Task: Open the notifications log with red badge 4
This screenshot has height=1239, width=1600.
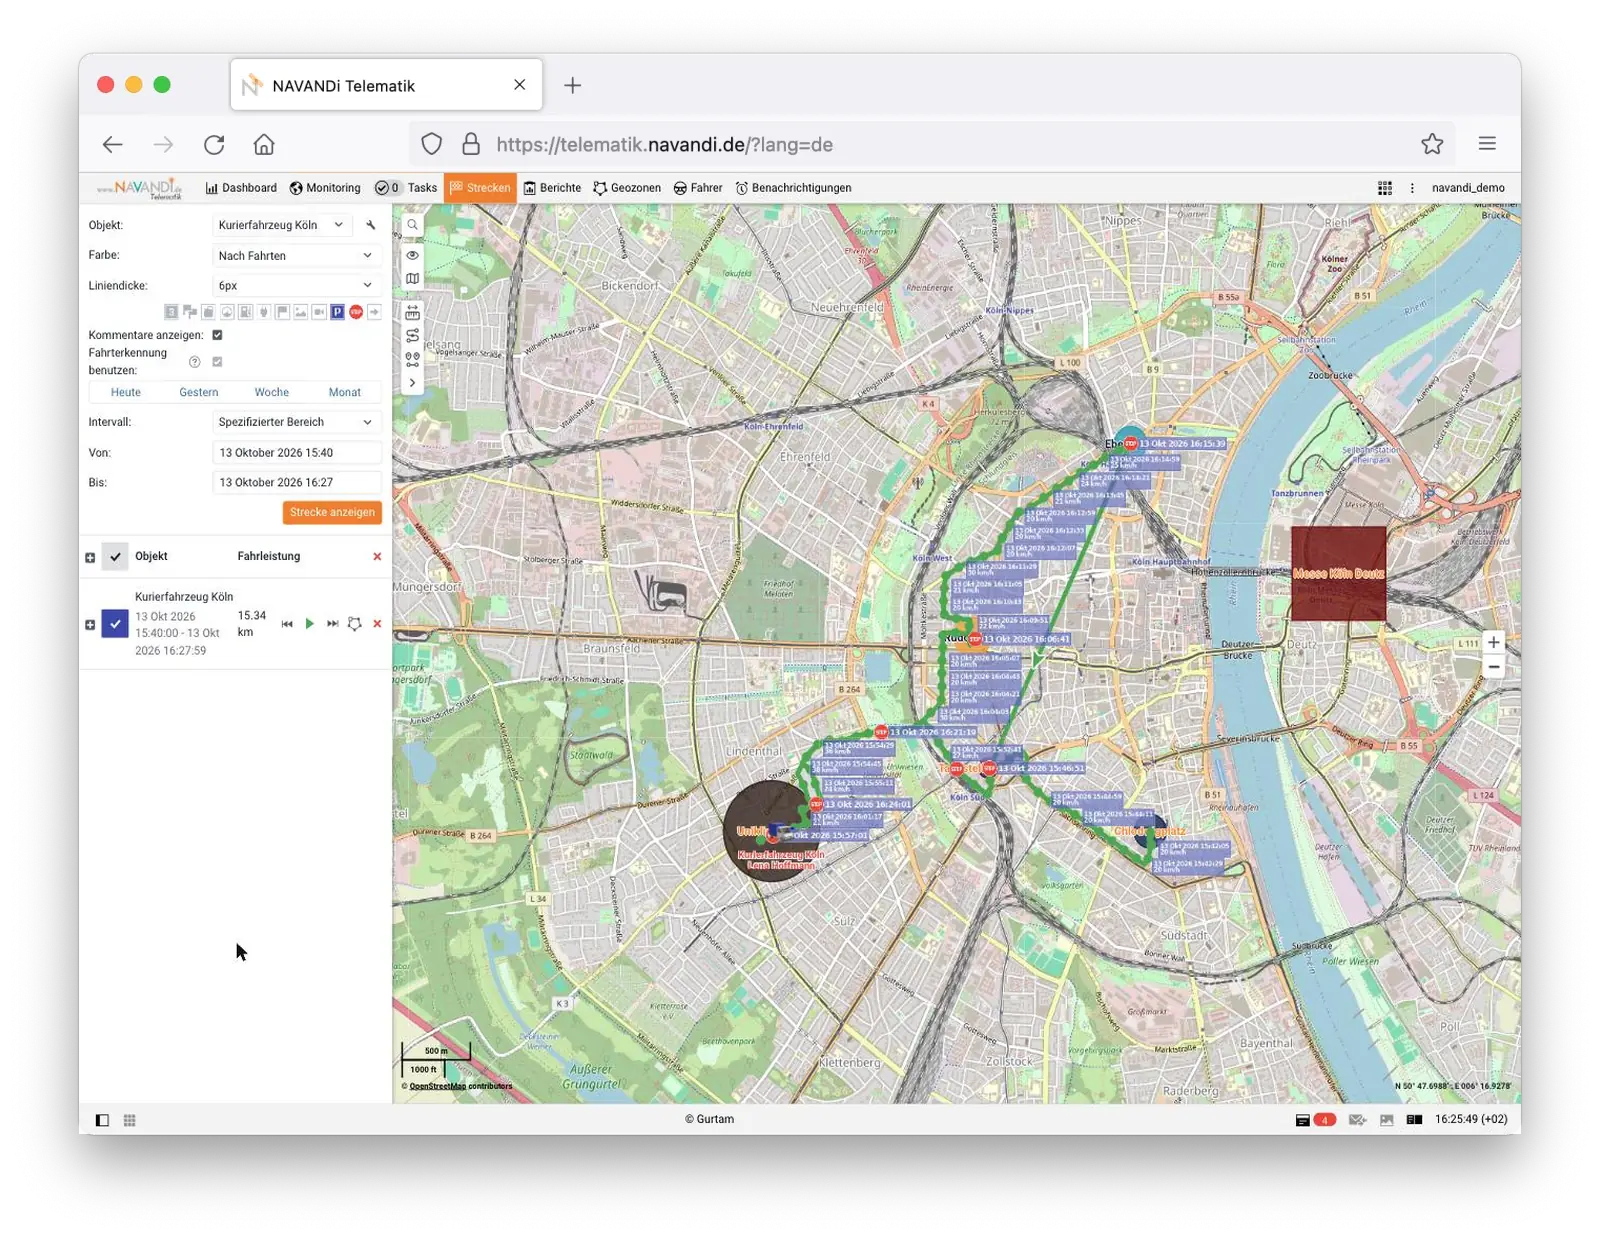Action: click(1315, 1120)
